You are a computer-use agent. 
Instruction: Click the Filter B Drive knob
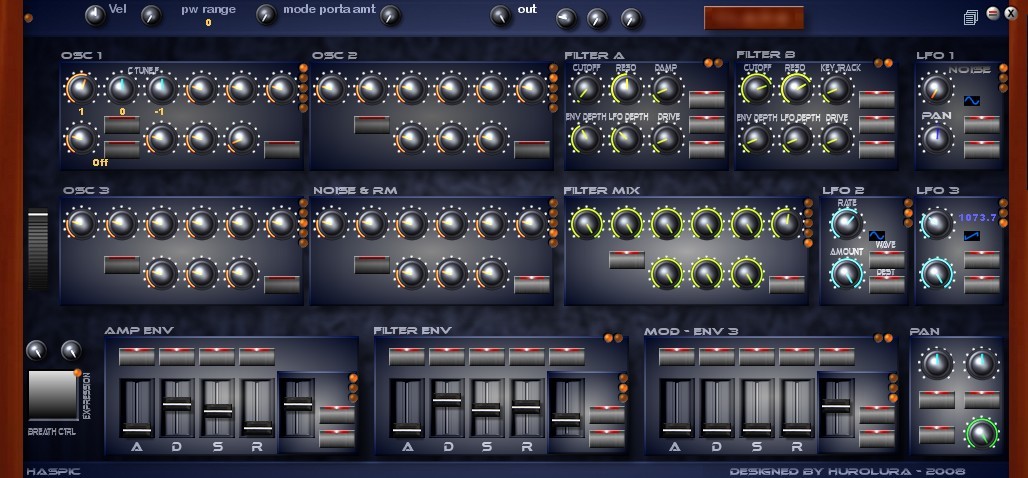(x=836, y=139)
